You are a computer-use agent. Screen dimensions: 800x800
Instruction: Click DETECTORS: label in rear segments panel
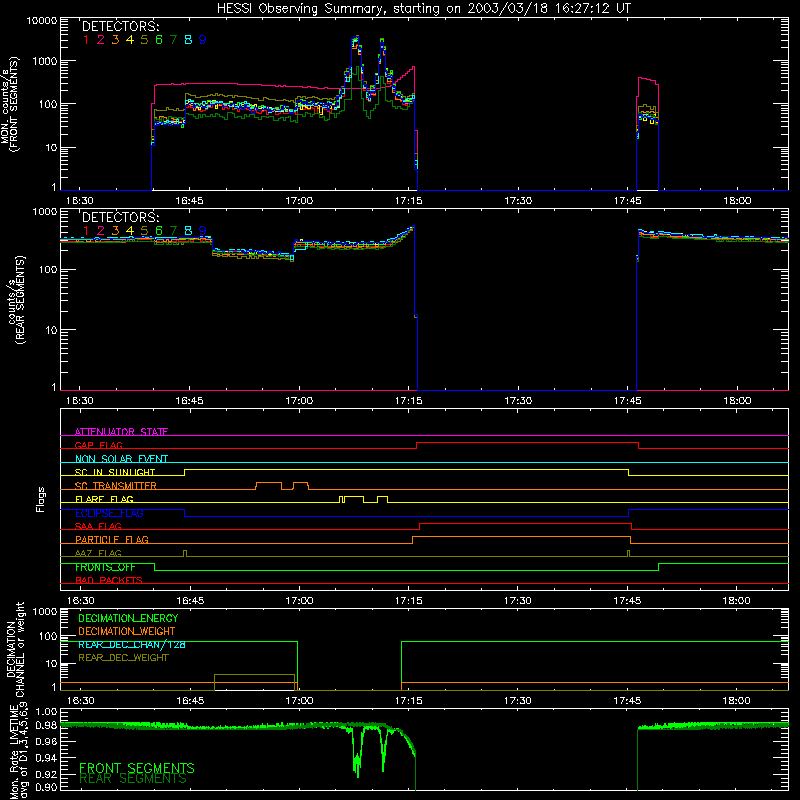point(120,218)
